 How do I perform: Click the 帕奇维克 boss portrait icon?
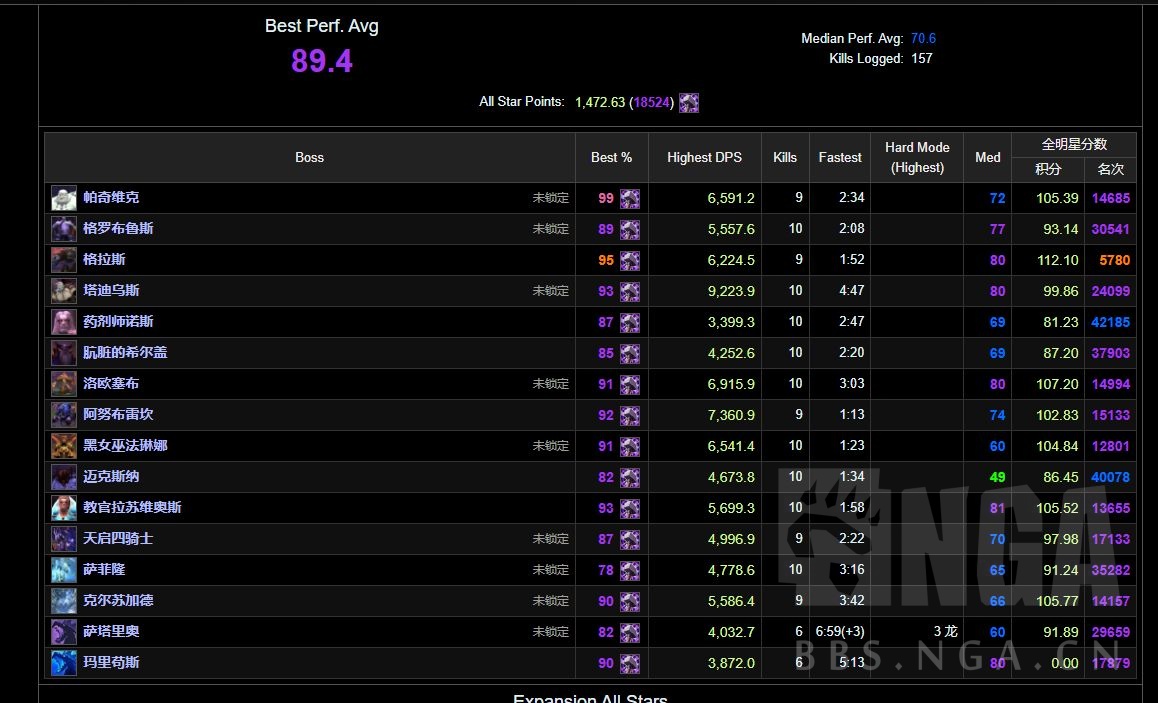(x=64, y=198)
